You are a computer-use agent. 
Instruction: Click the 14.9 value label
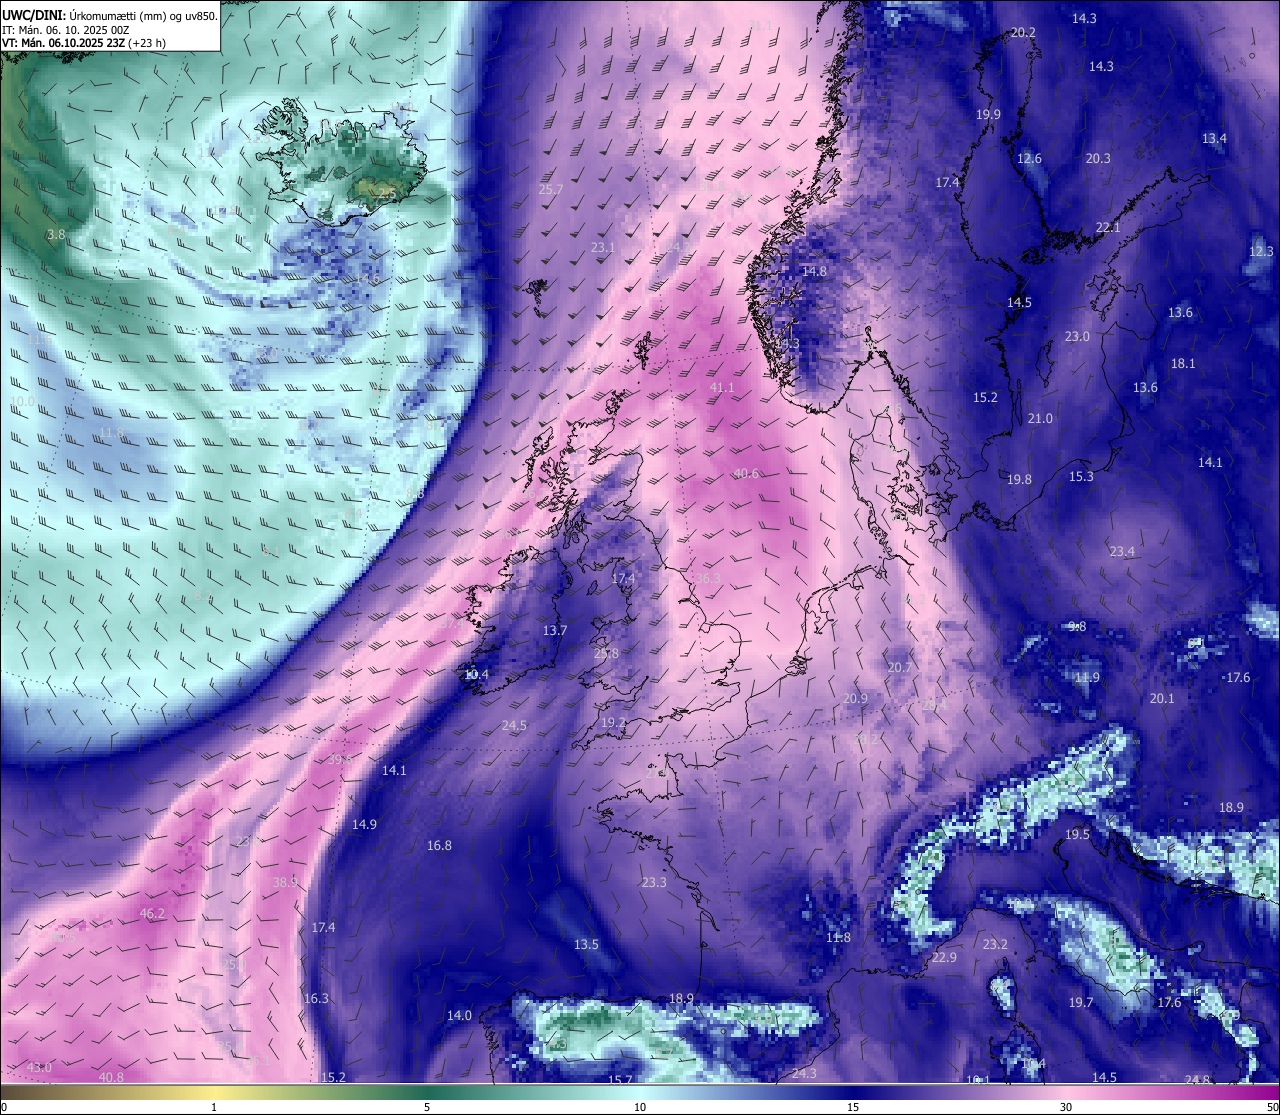pos(364,824)
